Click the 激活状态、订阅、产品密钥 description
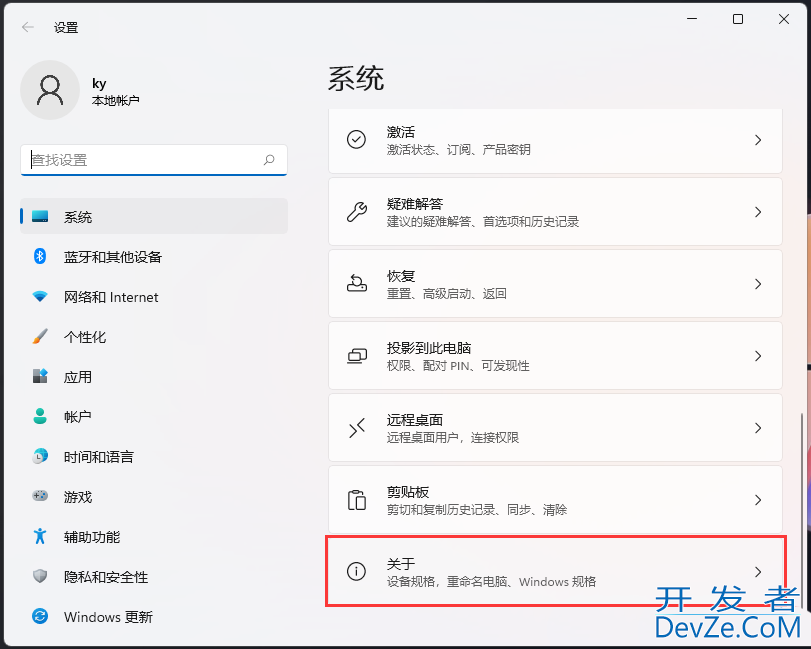811x649 pixels. click(x=458, y=149)
